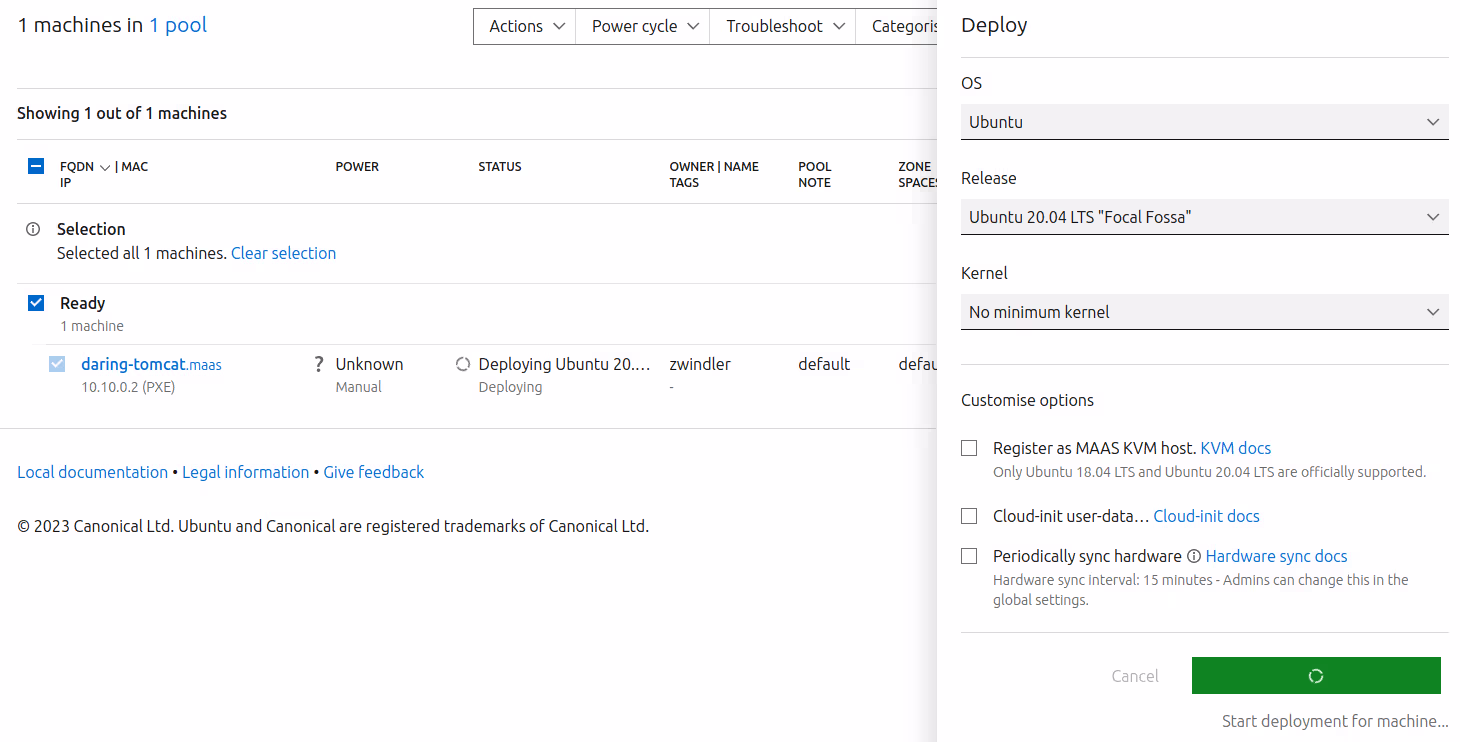1460x742 pixels.
Task: Click the FQDN sort chevron icon
Action: pos(105,167)
